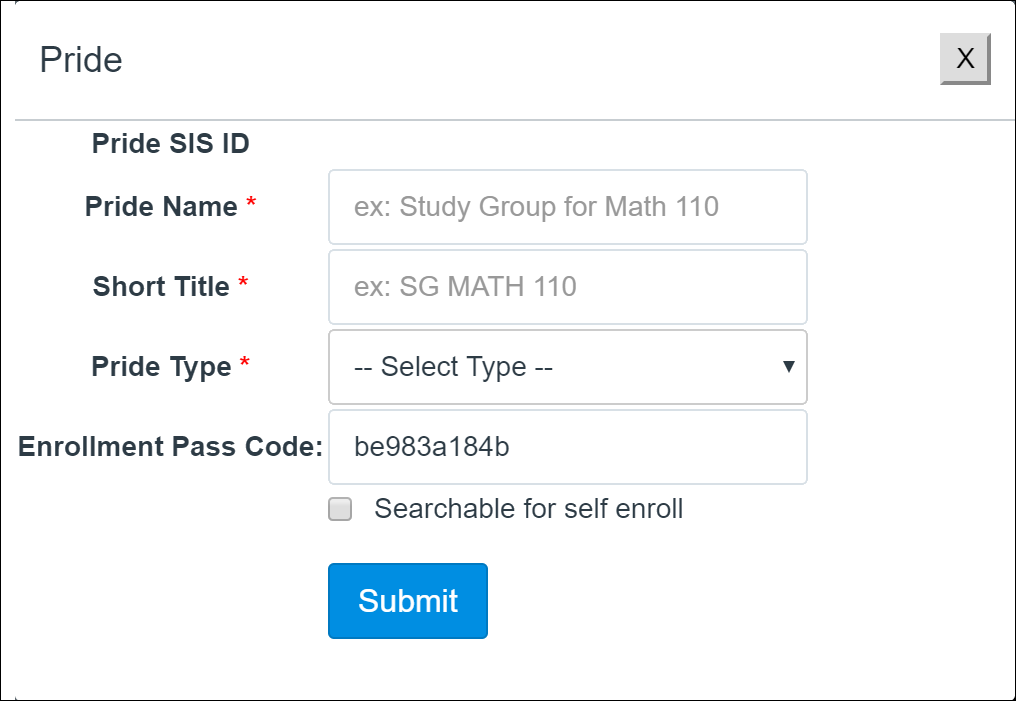
Task: Click the Pride Name label
Action: pos(161,207)
